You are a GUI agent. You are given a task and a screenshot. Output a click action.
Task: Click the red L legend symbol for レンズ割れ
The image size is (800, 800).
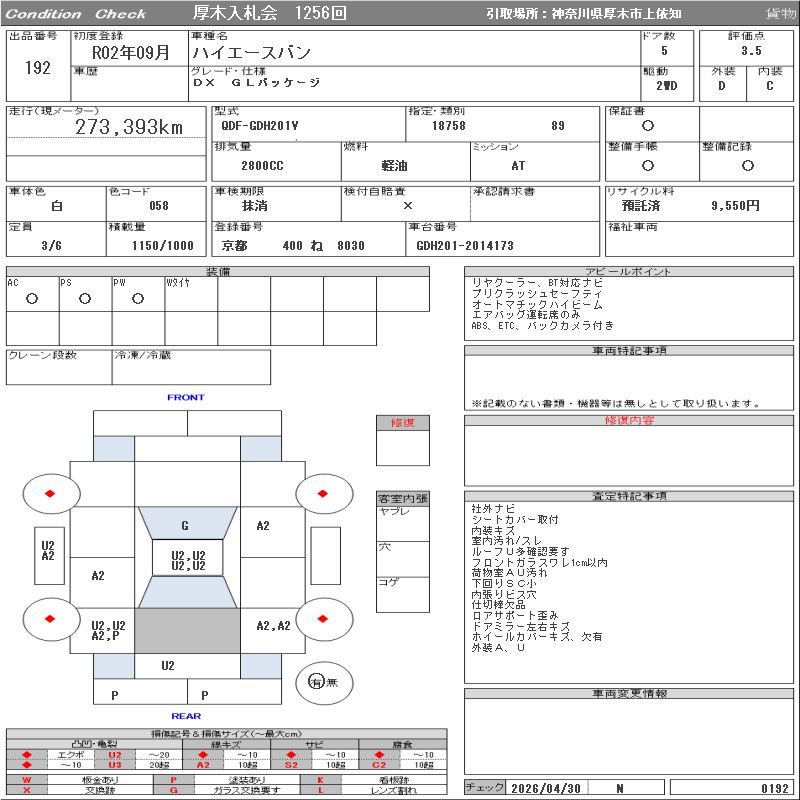pos(320,790)
